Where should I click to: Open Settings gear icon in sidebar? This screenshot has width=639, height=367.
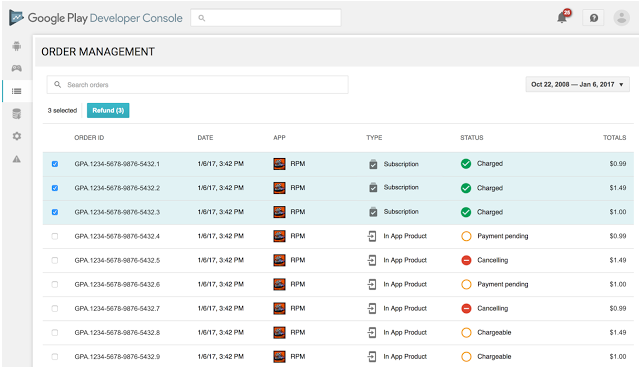[x=17, y=136]
